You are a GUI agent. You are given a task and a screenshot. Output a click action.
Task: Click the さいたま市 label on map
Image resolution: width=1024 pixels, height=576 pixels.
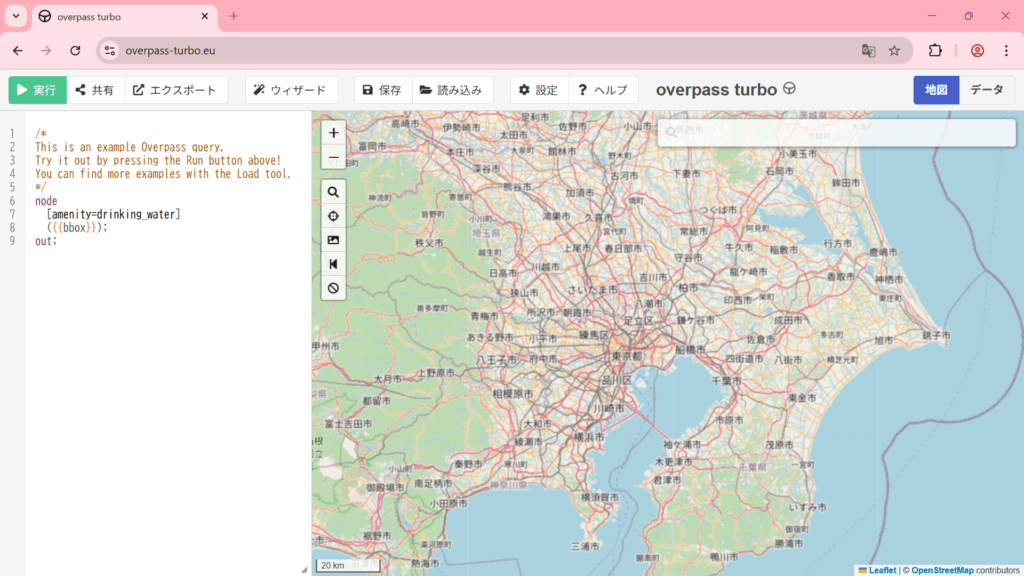pyautogui.click(x=592, y=289)
